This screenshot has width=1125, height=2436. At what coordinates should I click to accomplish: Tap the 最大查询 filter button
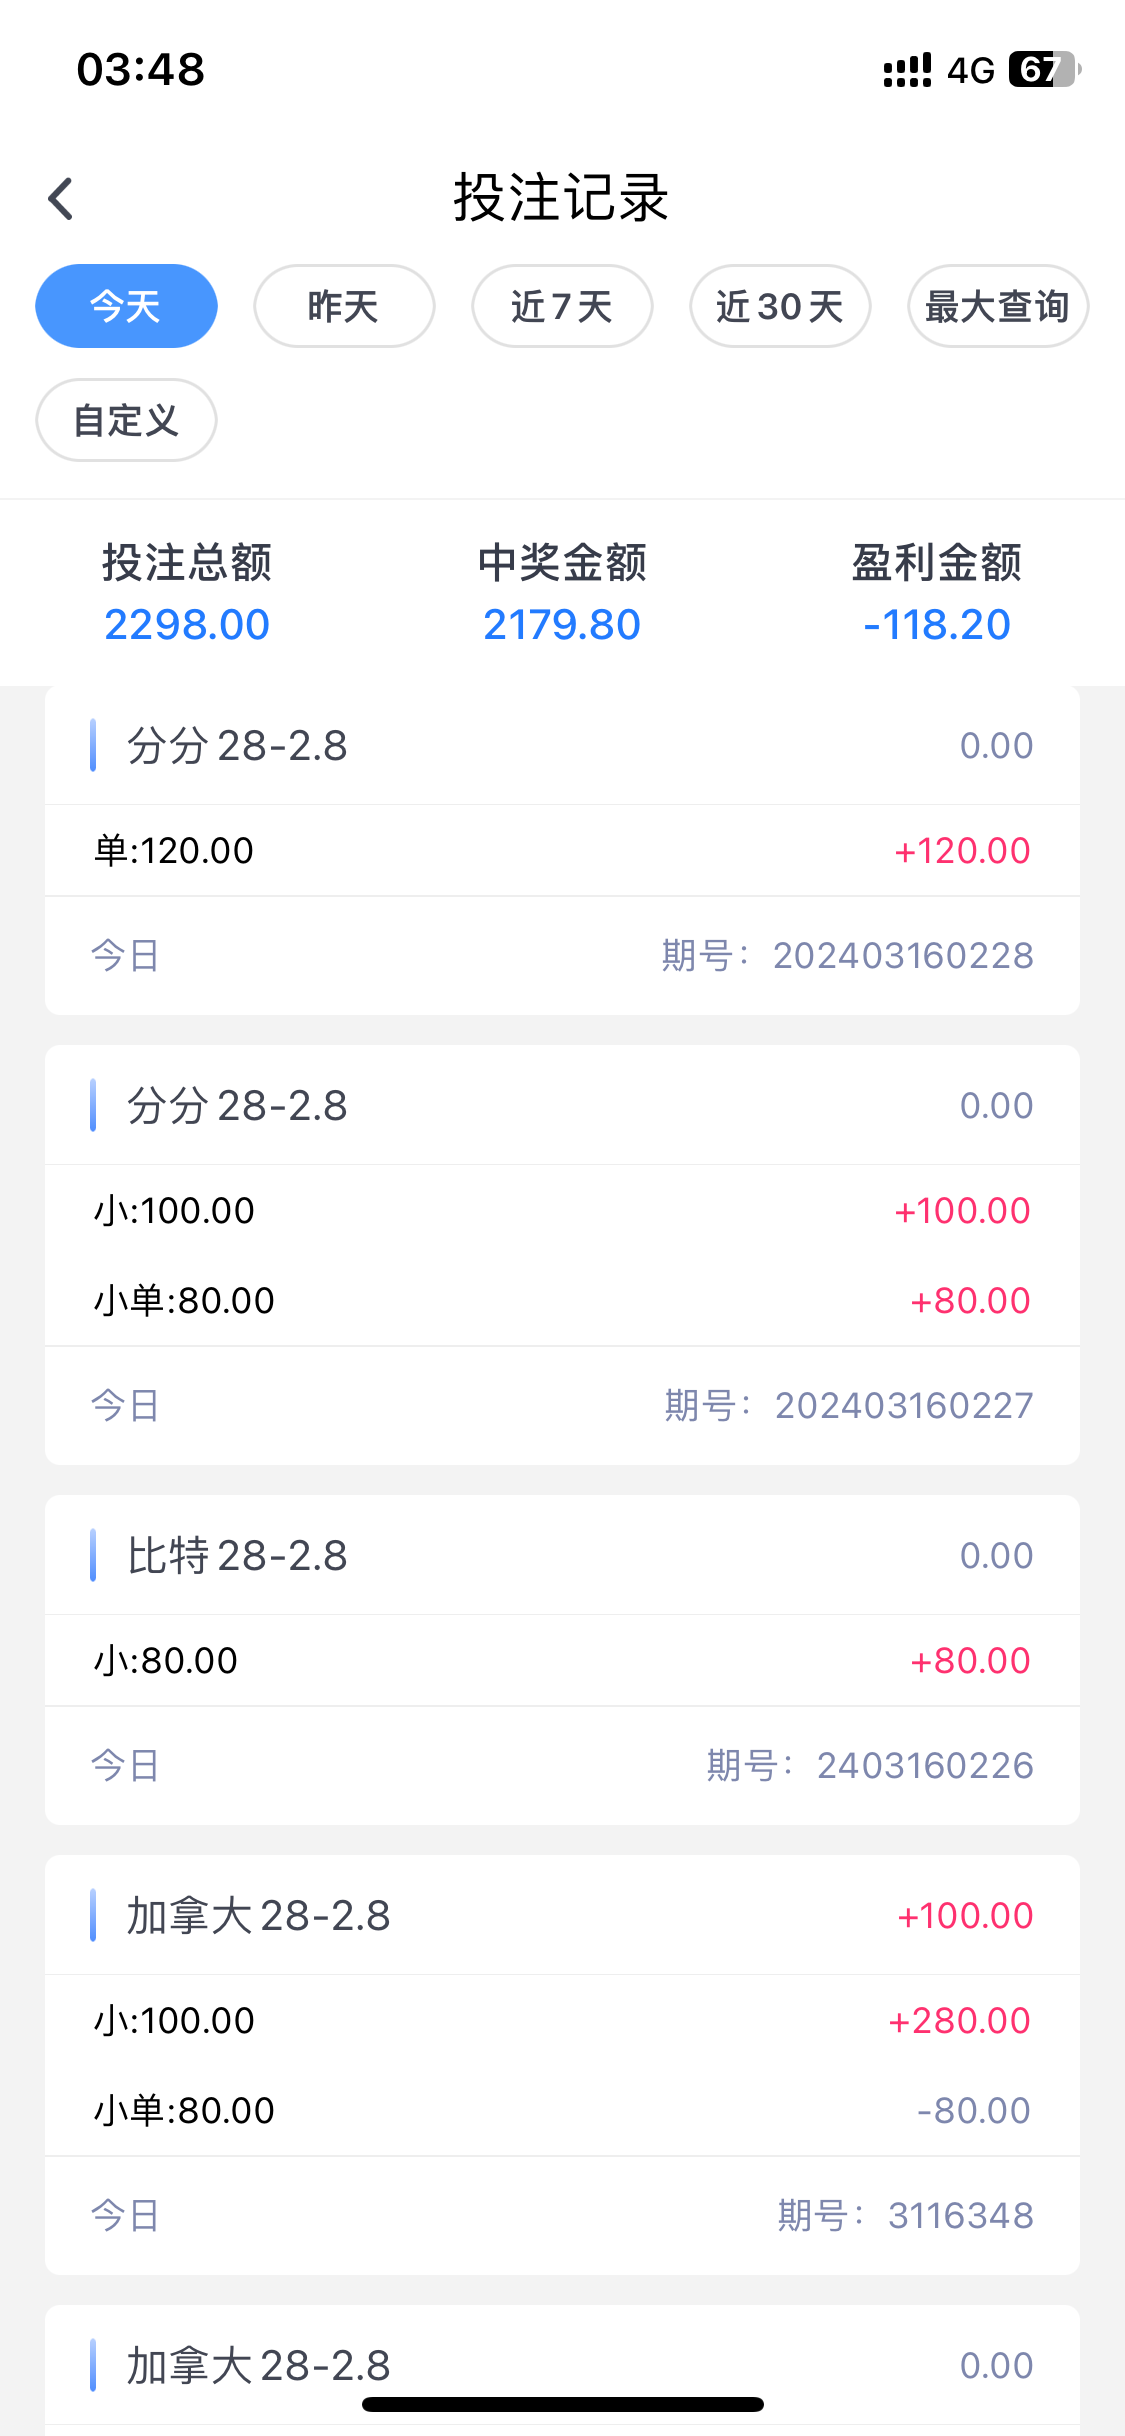point(997,306)
